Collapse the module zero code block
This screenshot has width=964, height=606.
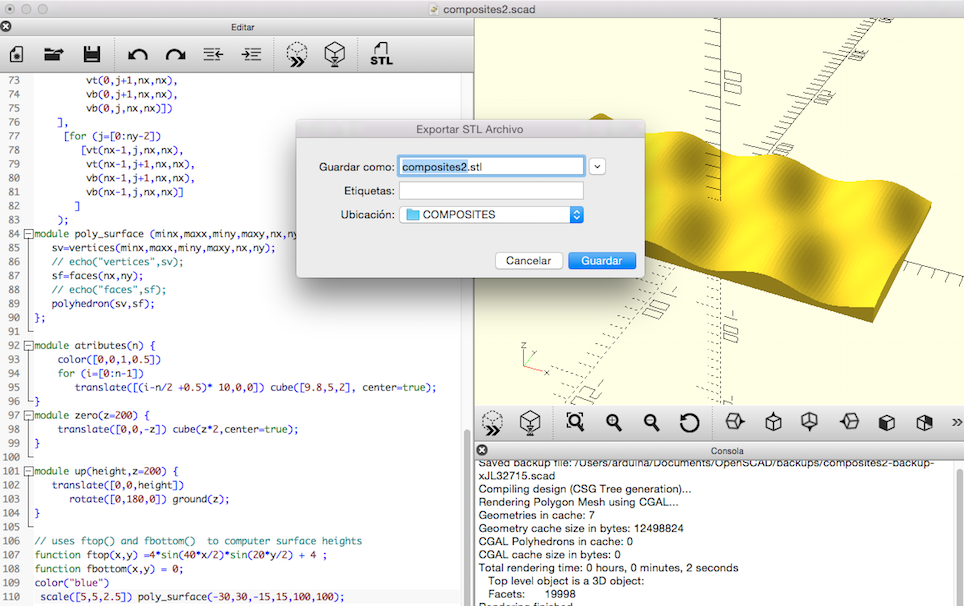28,415
